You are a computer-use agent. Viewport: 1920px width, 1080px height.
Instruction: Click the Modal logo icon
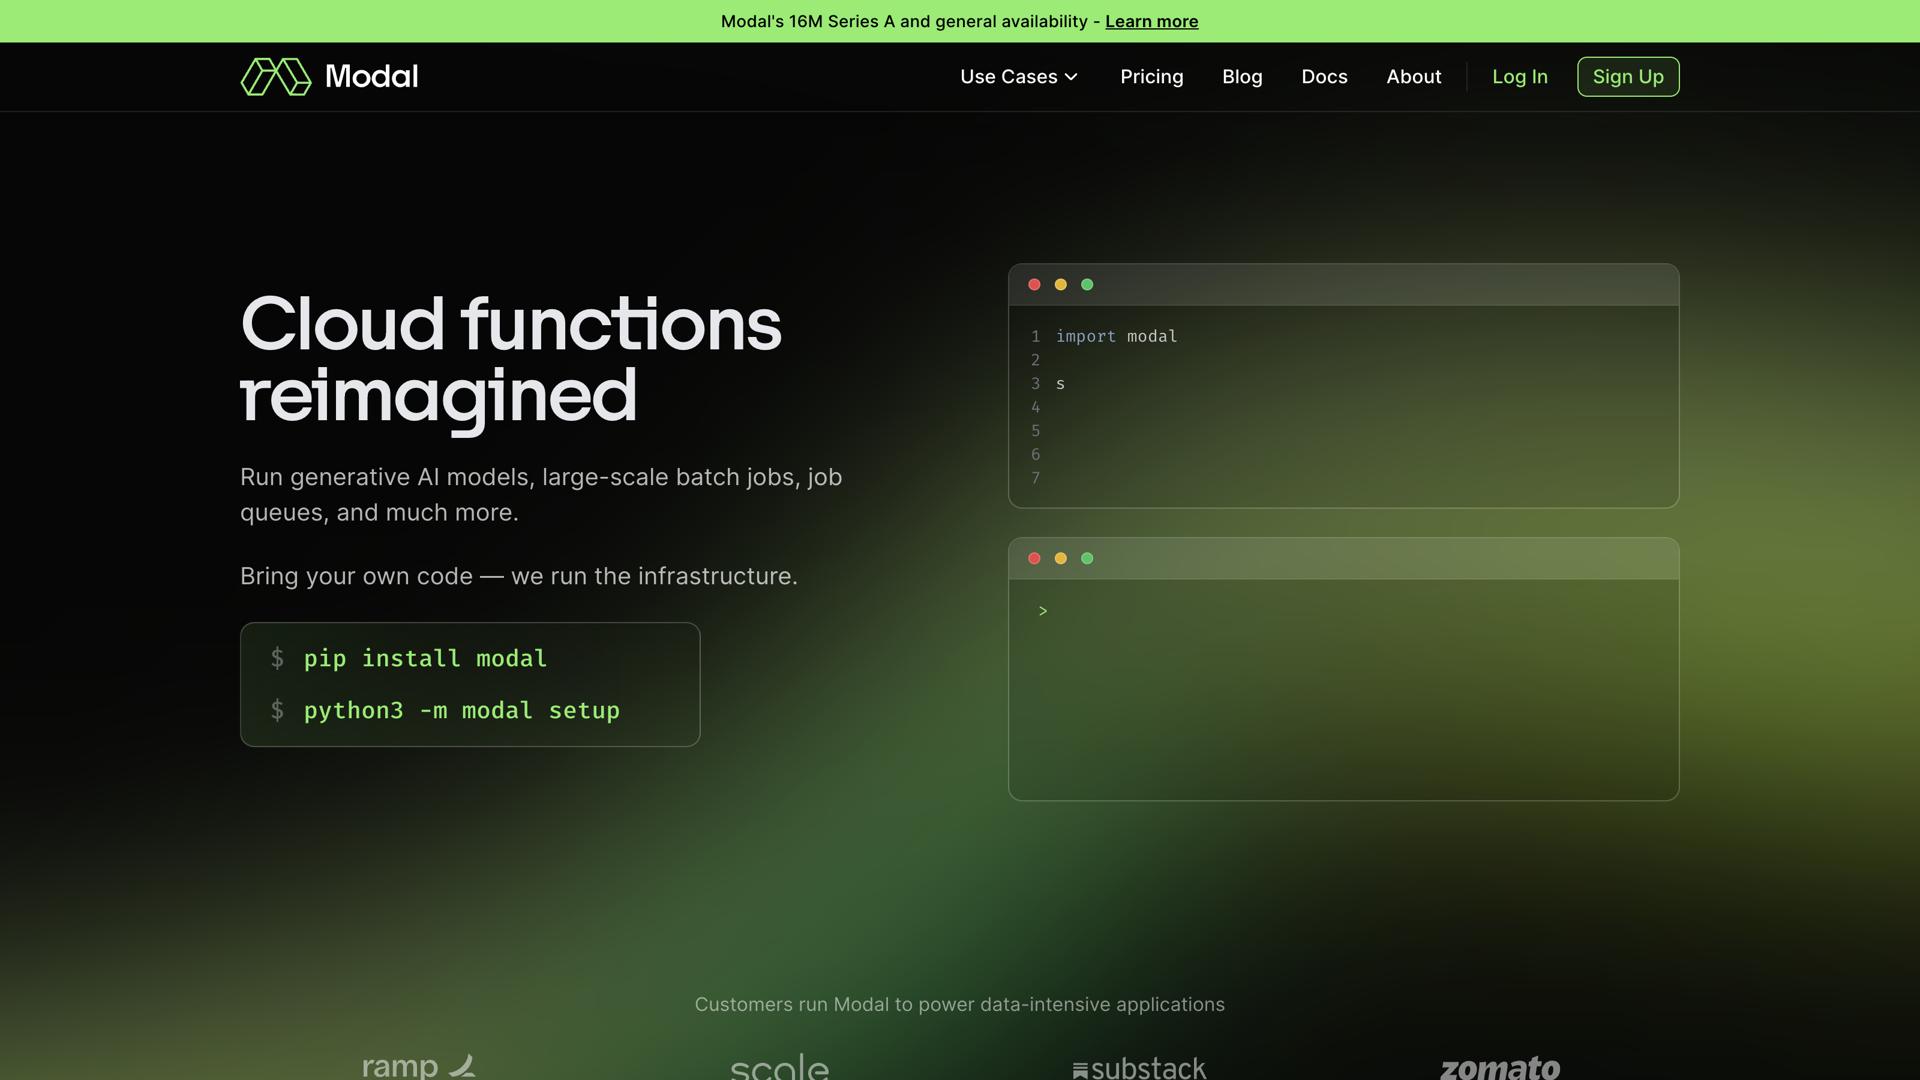(x=276, y=77)
